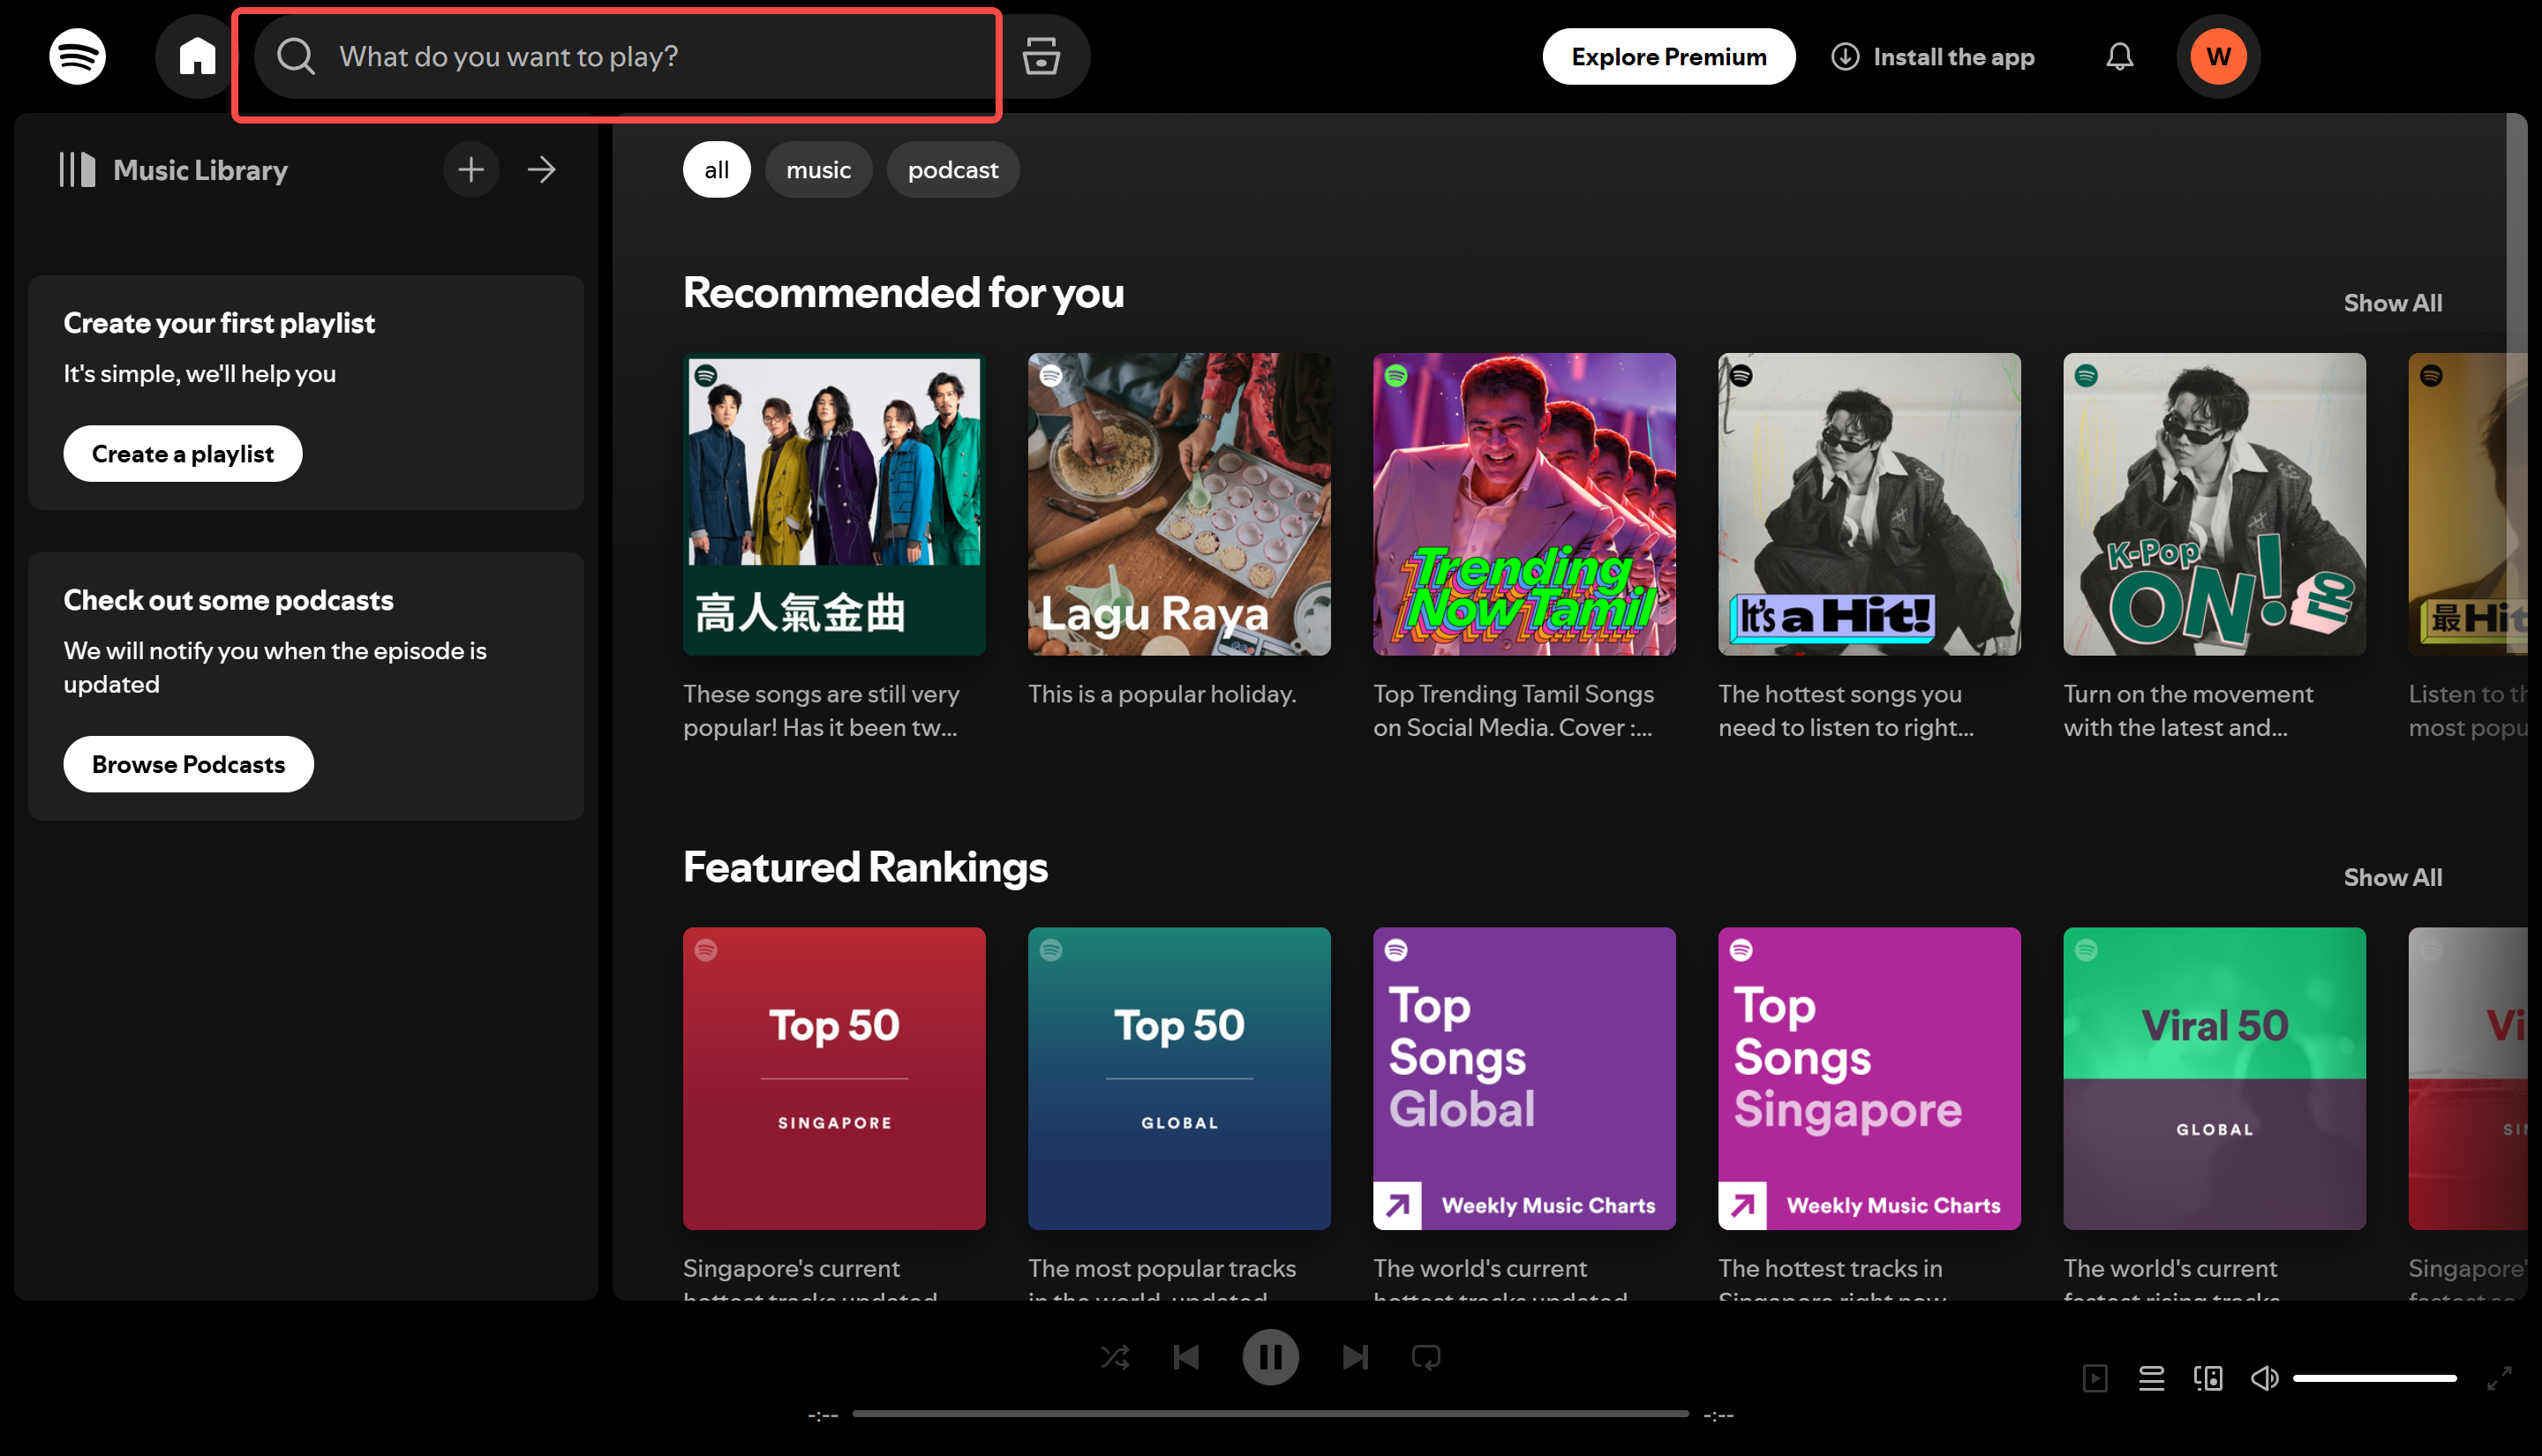Image resolution: width=2542 pixels, height=1456 pixels.
Task: Open the Browse icon beside search
Action: (x=1041, y=56)
